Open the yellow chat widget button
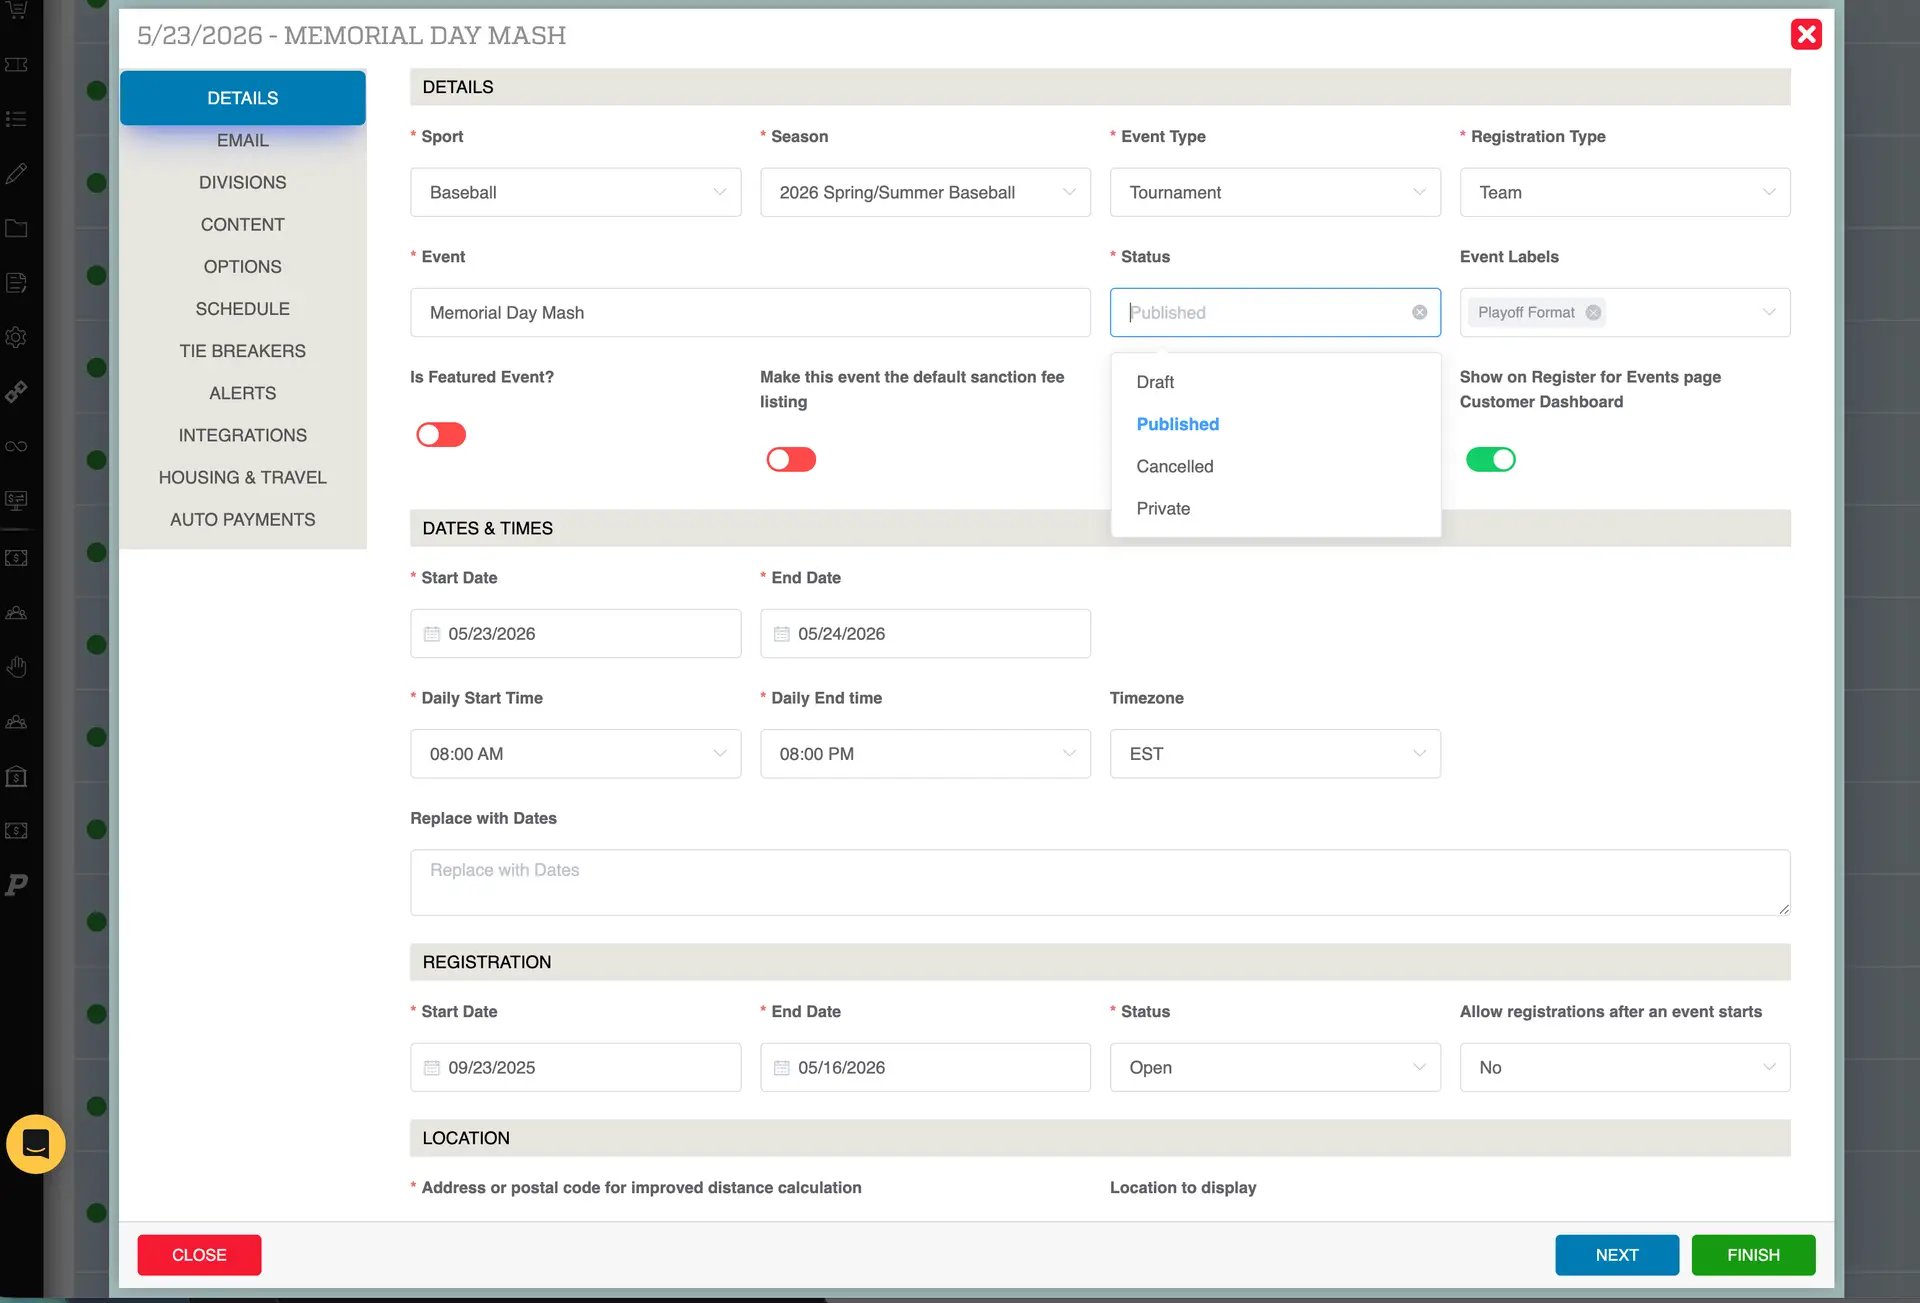This screenshot has height=1303, width=1920. (x=36, y=1143)
